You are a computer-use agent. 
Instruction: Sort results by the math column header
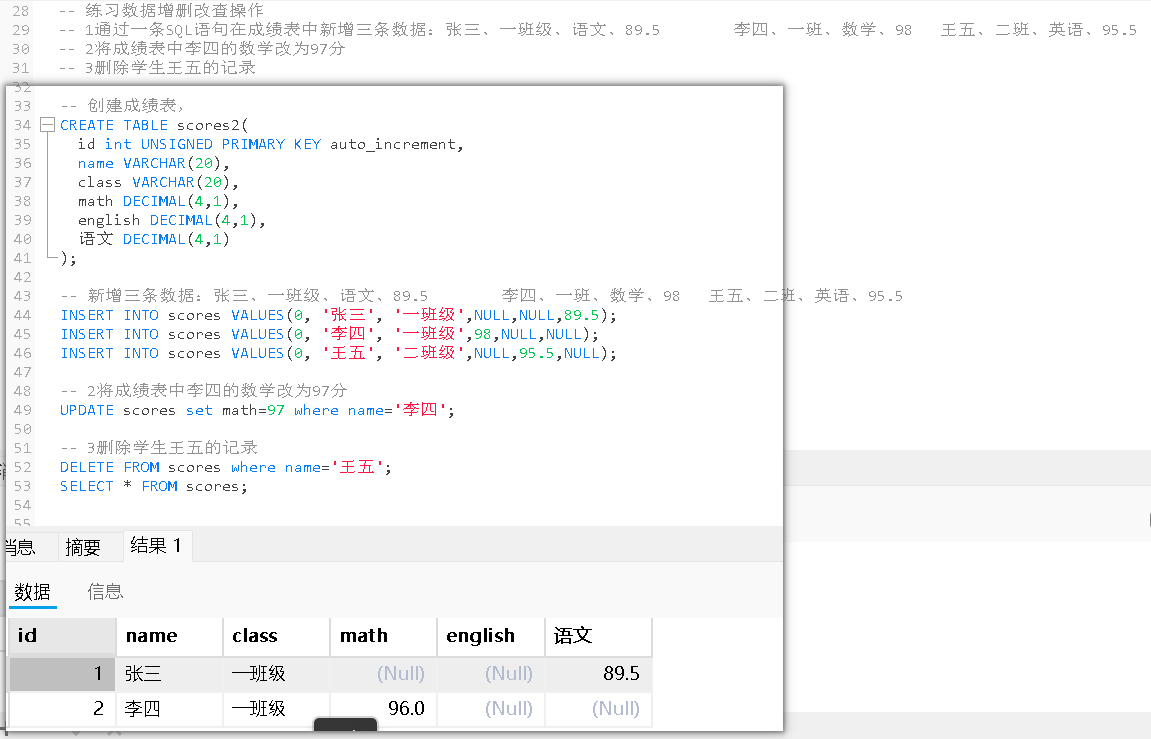(x=364, y=636)
